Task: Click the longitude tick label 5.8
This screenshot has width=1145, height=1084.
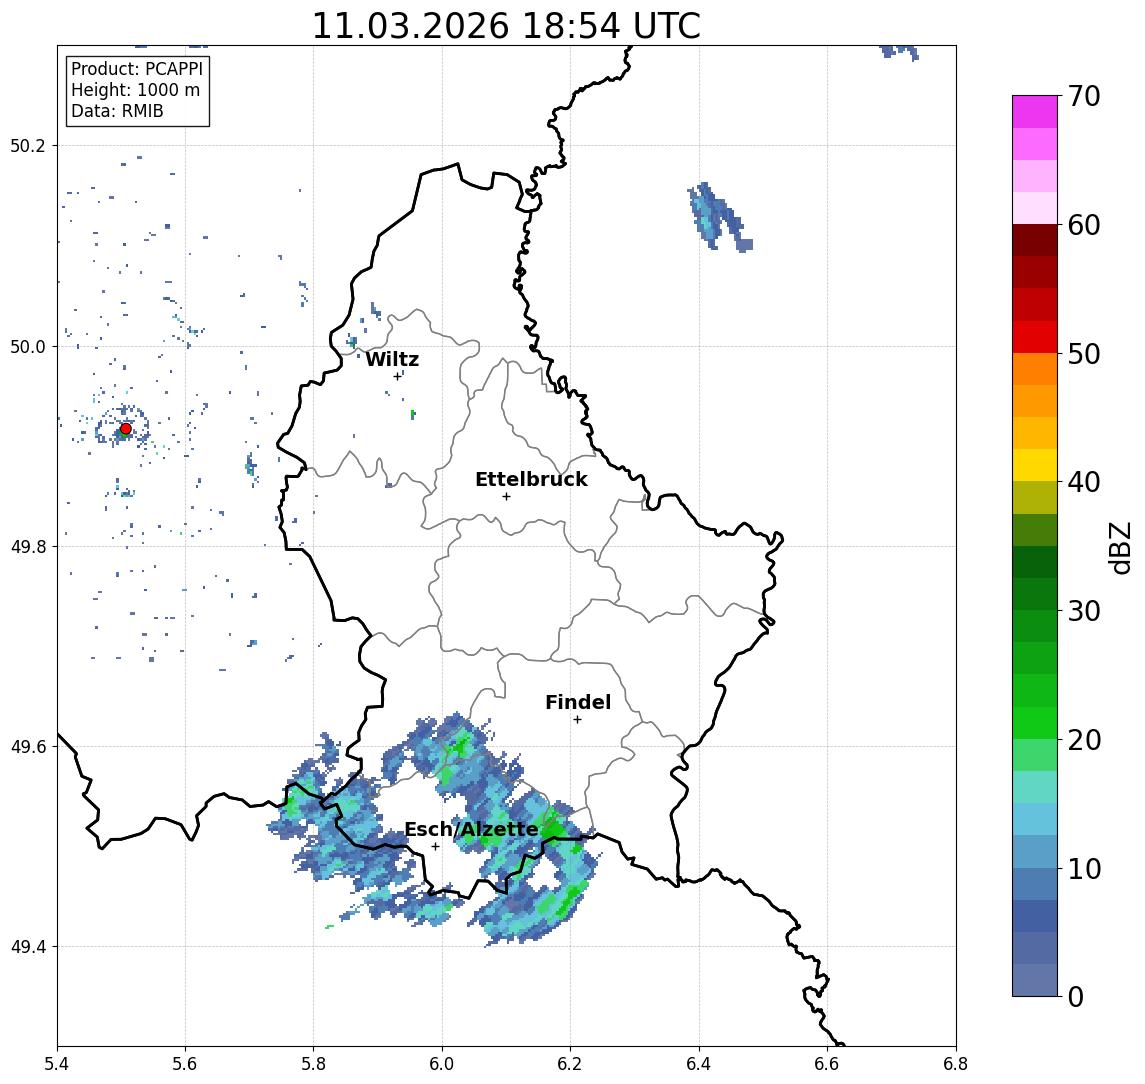Action: [x=313, y=1064]
